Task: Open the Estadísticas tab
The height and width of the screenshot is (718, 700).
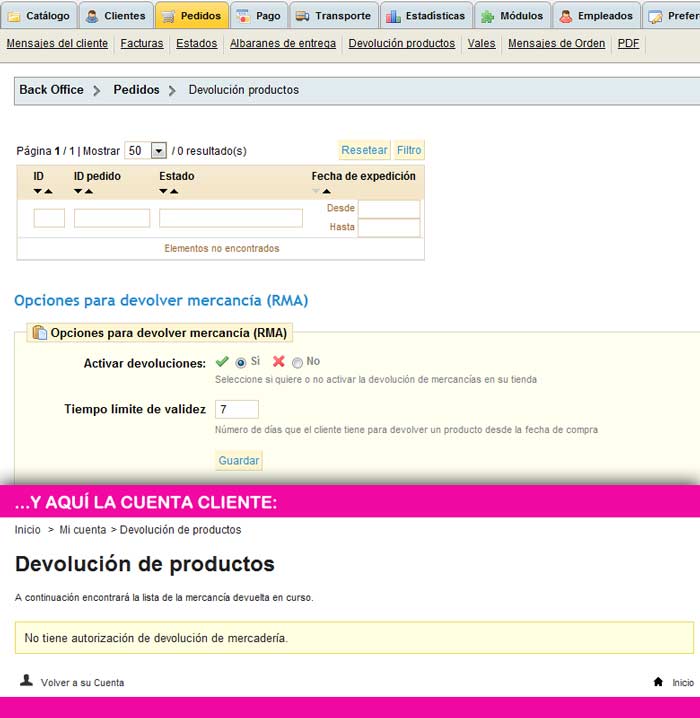Action: pyautogui.click(x=426, y=16)
